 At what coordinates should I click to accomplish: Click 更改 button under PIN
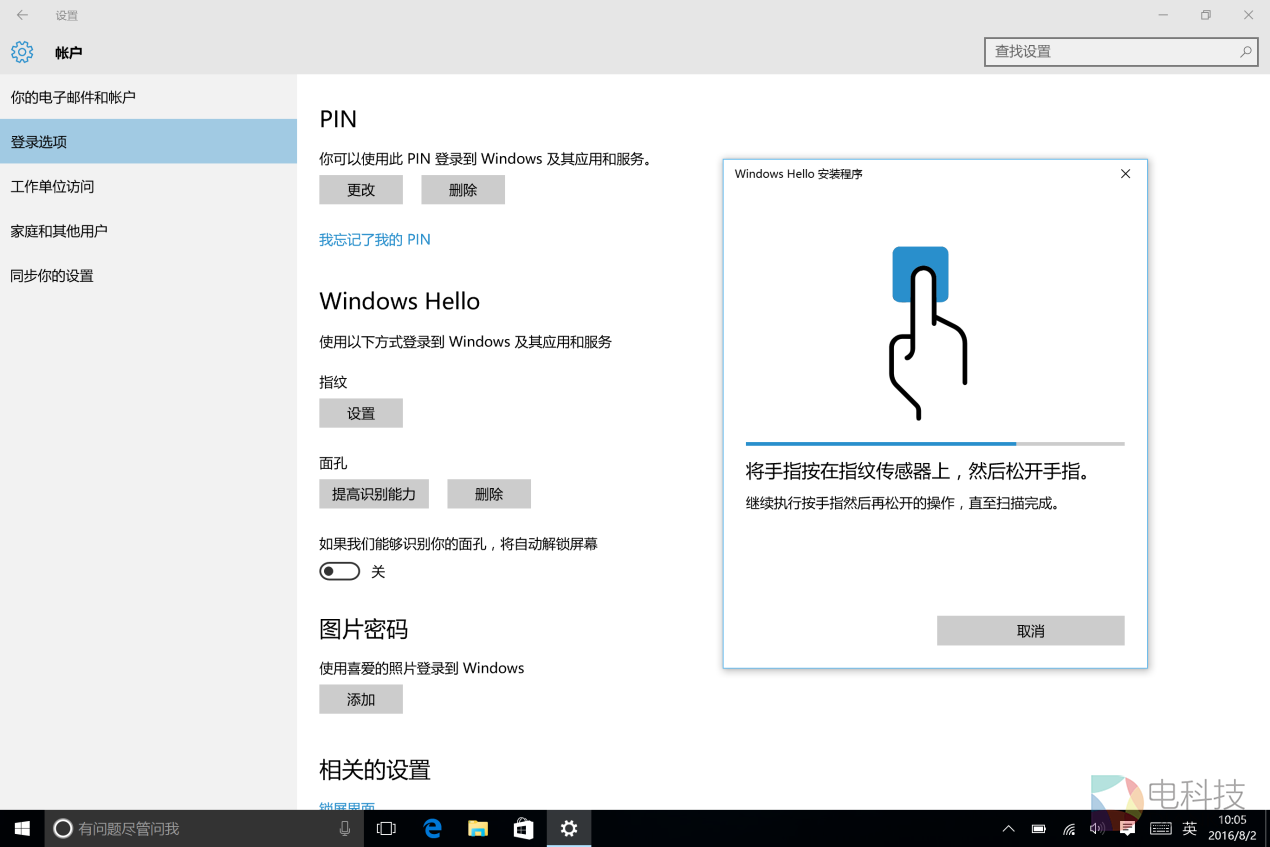point(361,190)
